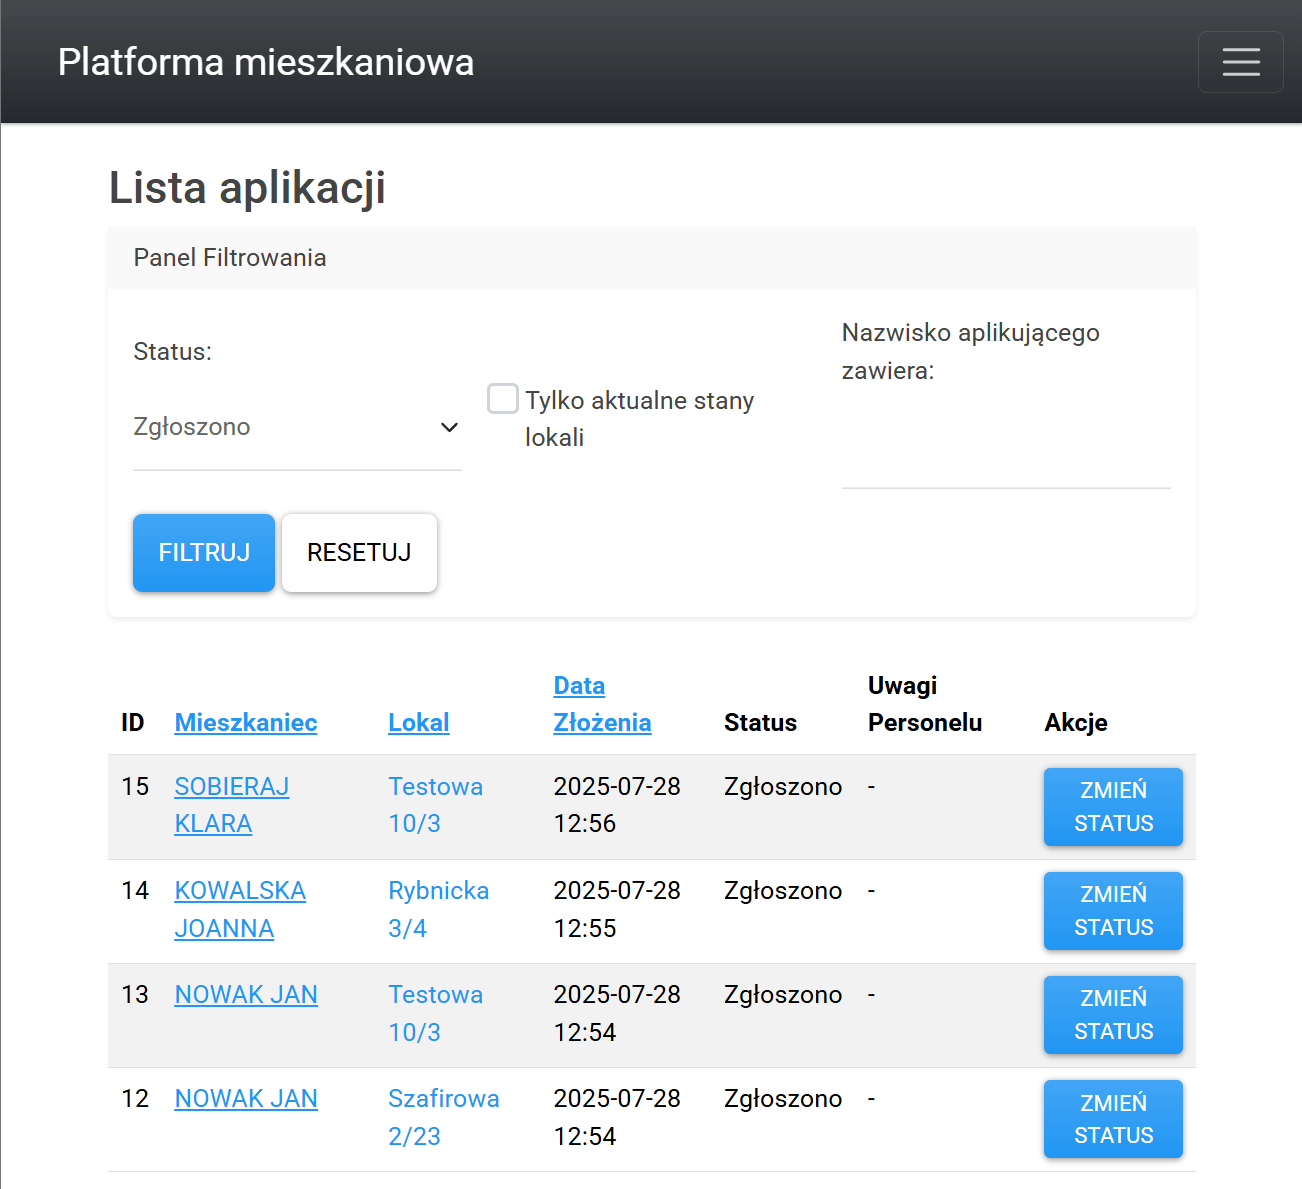Open Testowa 10/3 in application 13
The width and height of the screenshot is (1302, 1189).
point(436,1013)
